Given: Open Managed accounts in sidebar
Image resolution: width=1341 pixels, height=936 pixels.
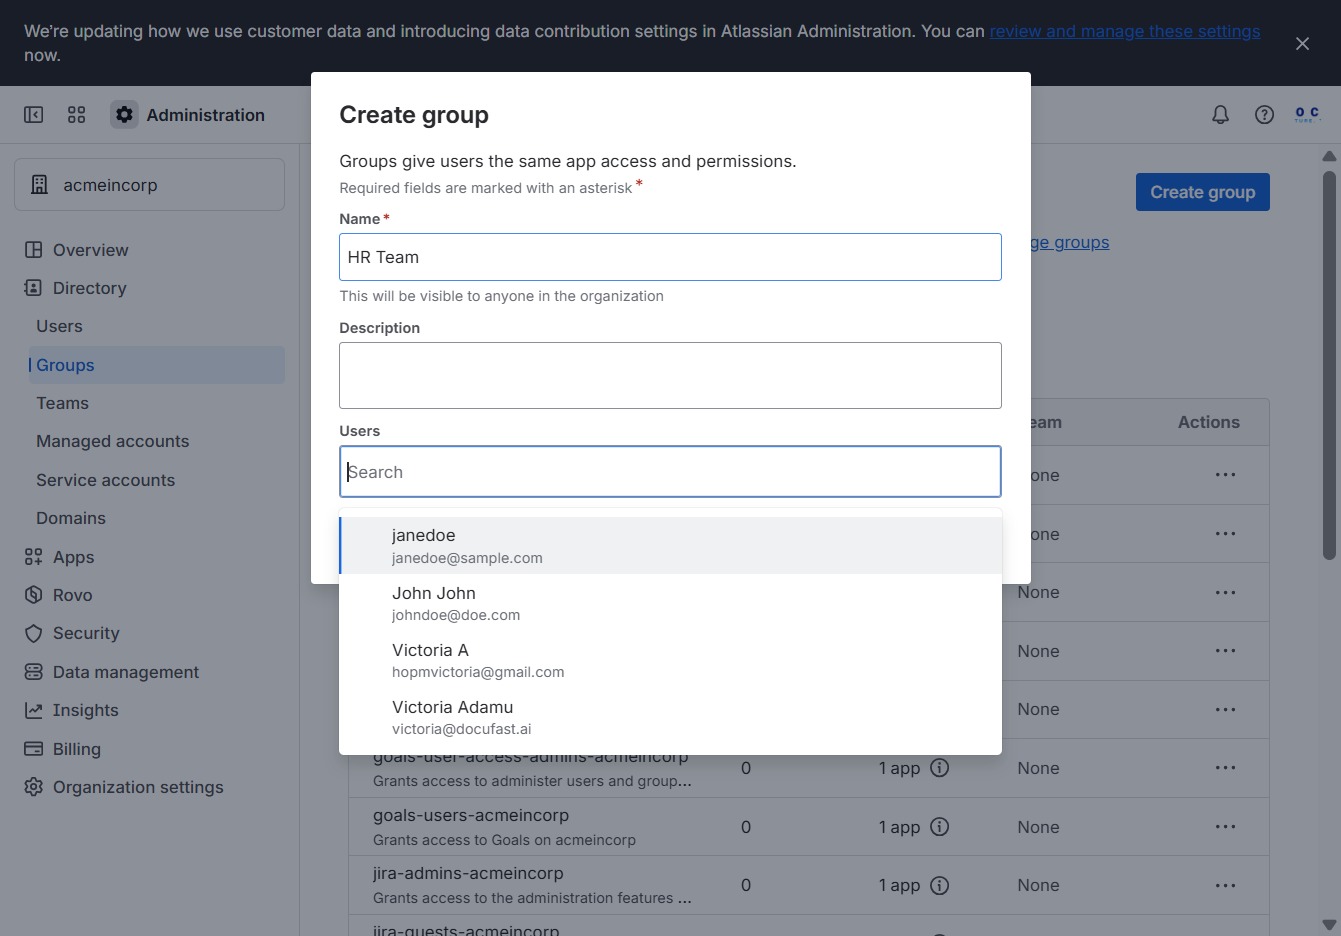Looking at the screenshot, I should (x=155, y=441).
